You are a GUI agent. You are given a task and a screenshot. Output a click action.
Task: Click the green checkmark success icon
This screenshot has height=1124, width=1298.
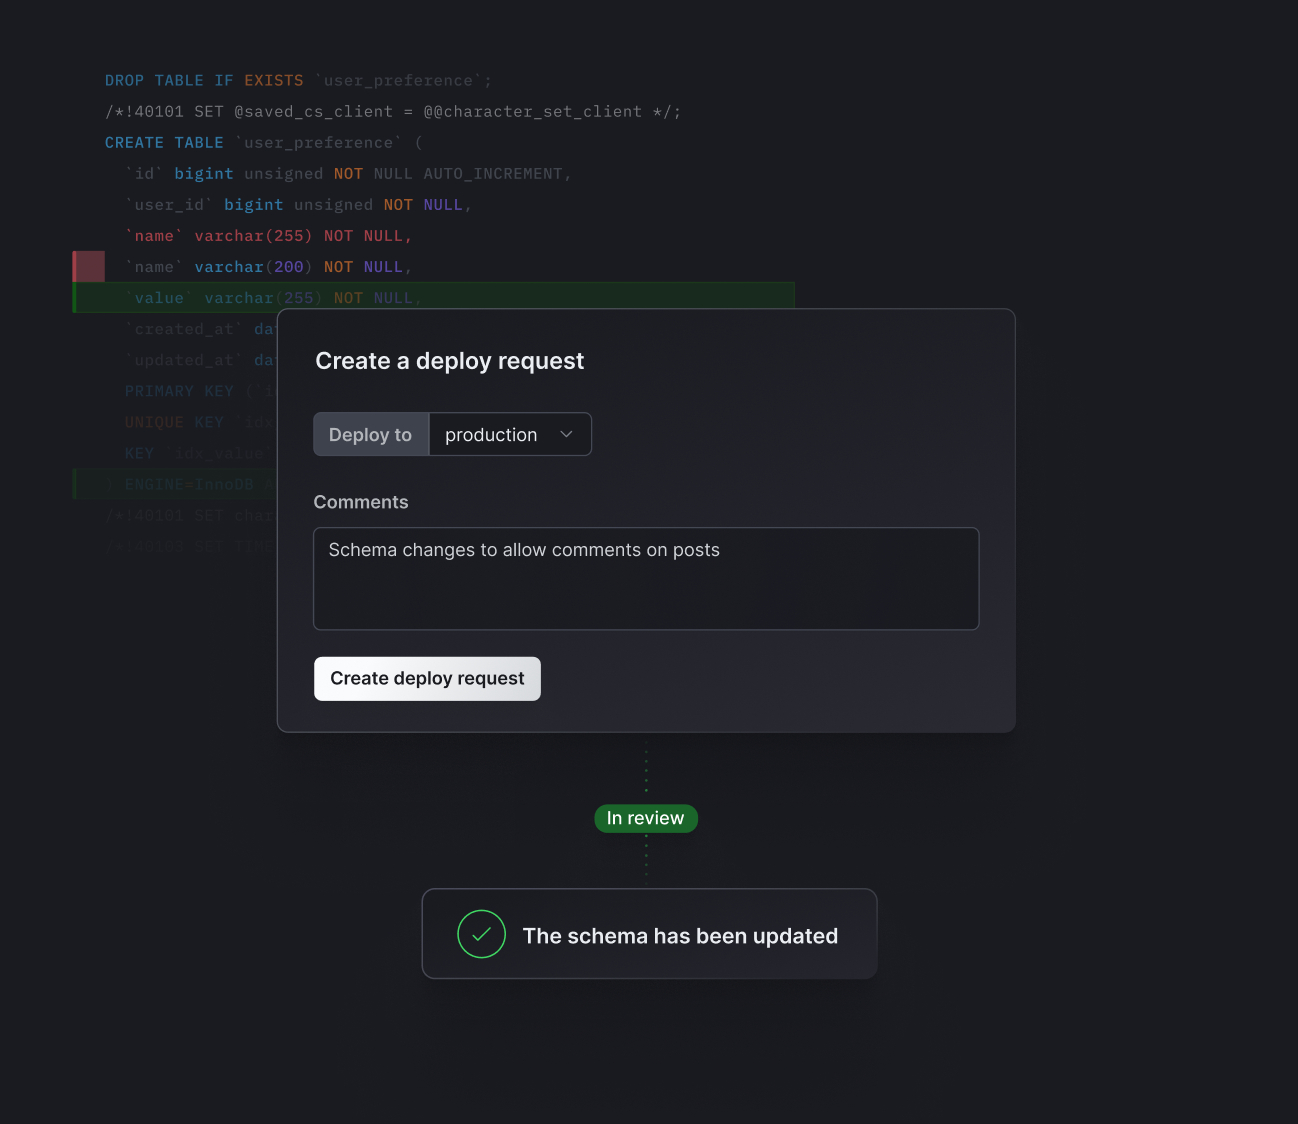(481, 933)
